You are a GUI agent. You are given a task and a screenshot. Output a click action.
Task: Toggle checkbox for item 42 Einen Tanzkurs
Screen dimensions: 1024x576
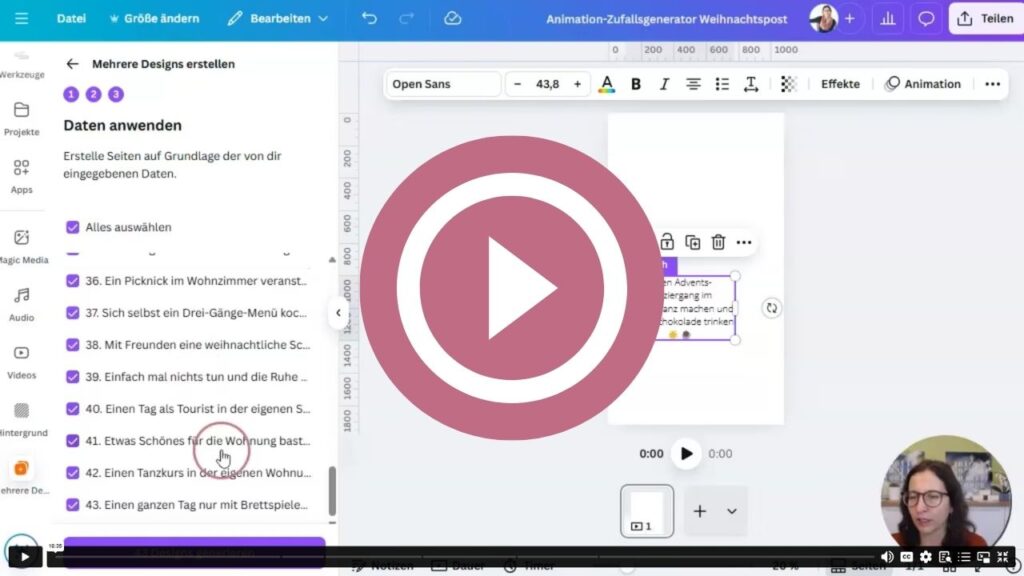73,473
